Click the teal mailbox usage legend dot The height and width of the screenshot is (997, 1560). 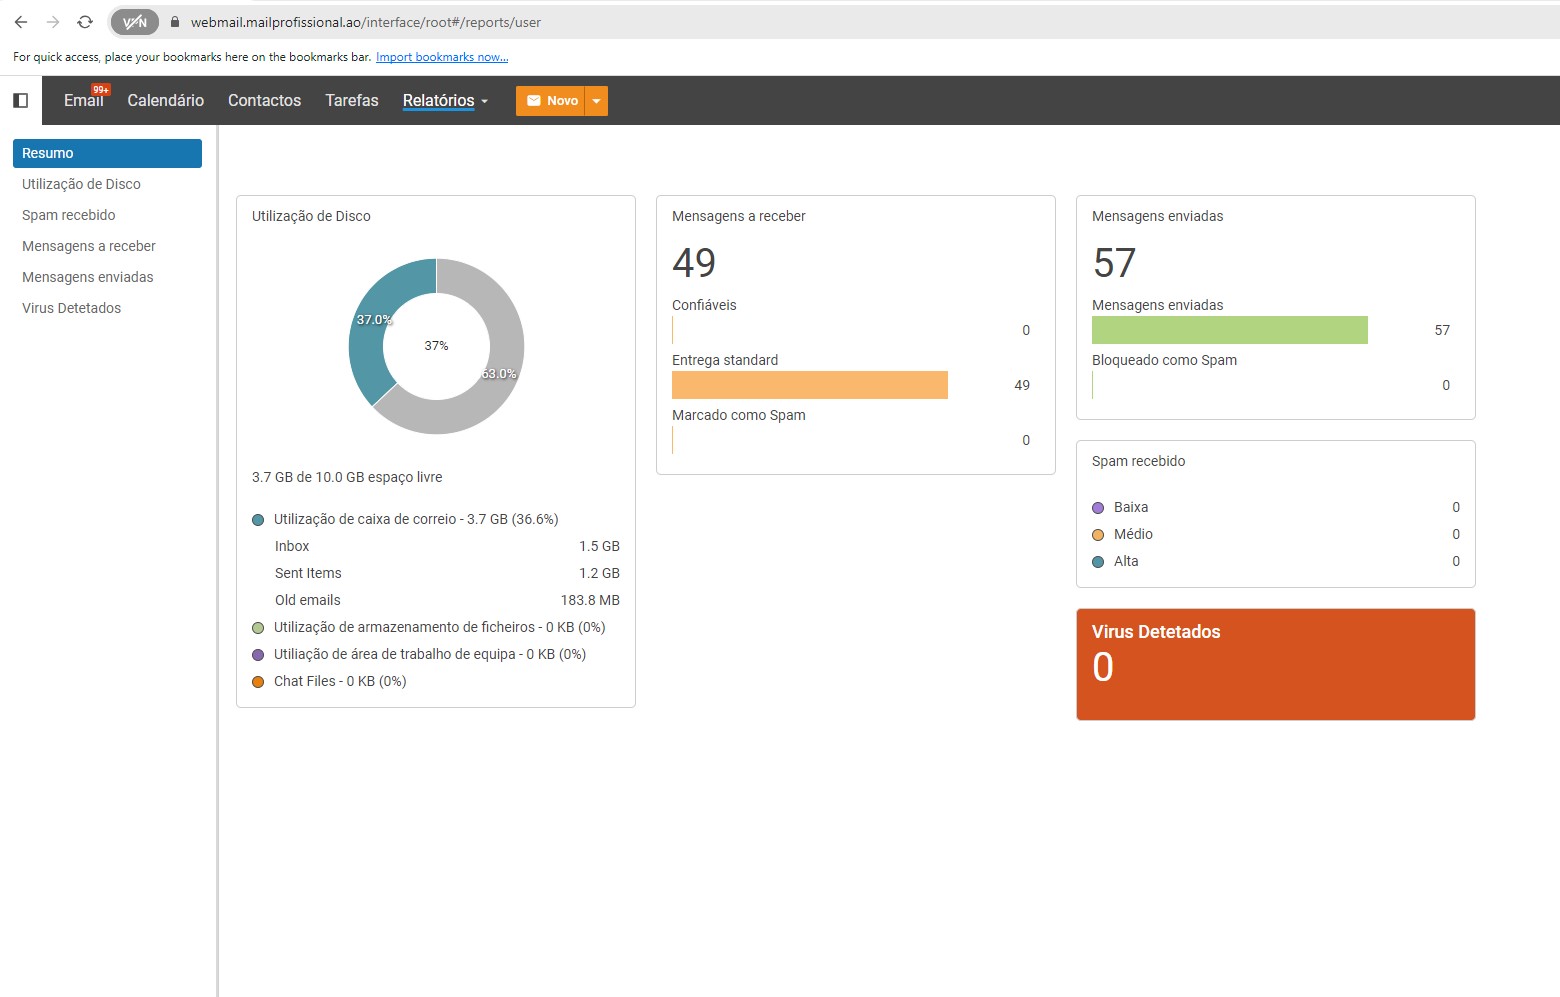click(258, 520)
